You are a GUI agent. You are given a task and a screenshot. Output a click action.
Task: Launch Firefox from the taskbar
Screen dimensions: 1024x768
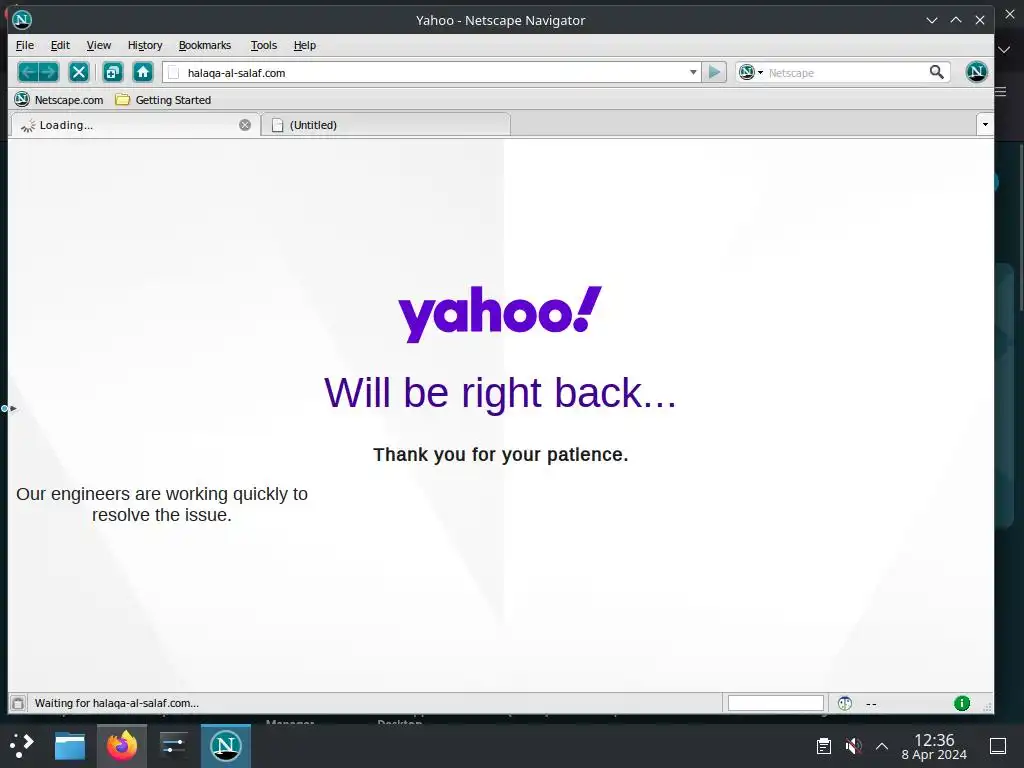(122, 745)
